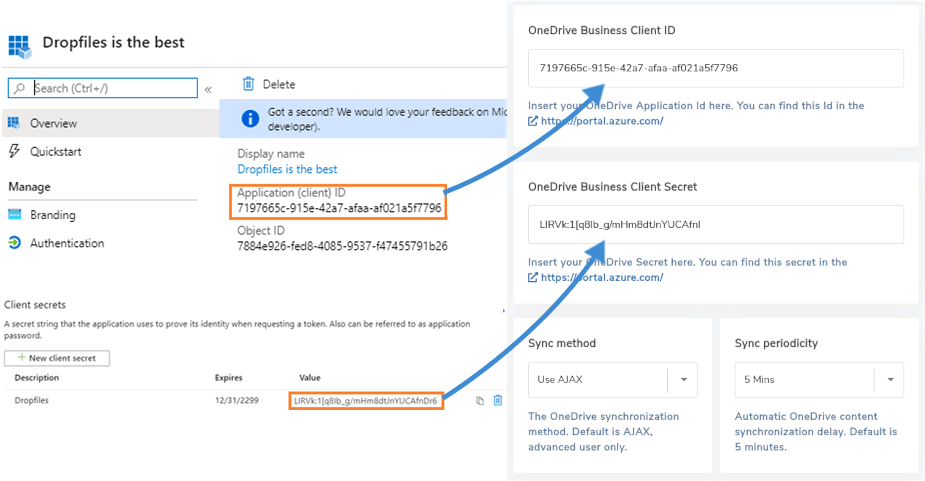Viewport: 925px width, 481px height.
Task: Open the Sync method dropdown
Action: coord(684,380)
